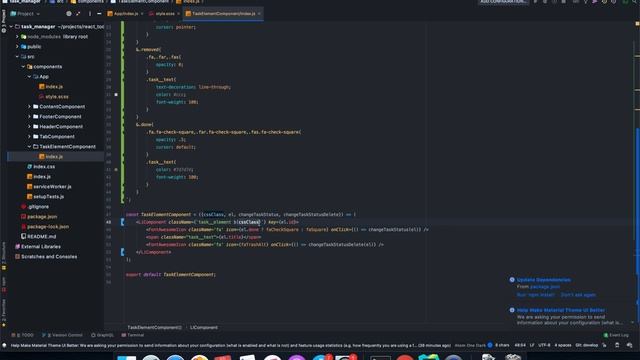The image size is (640, 360).
Task: Click the line ending LF status indicator
Action: click(x=532, y=345)
